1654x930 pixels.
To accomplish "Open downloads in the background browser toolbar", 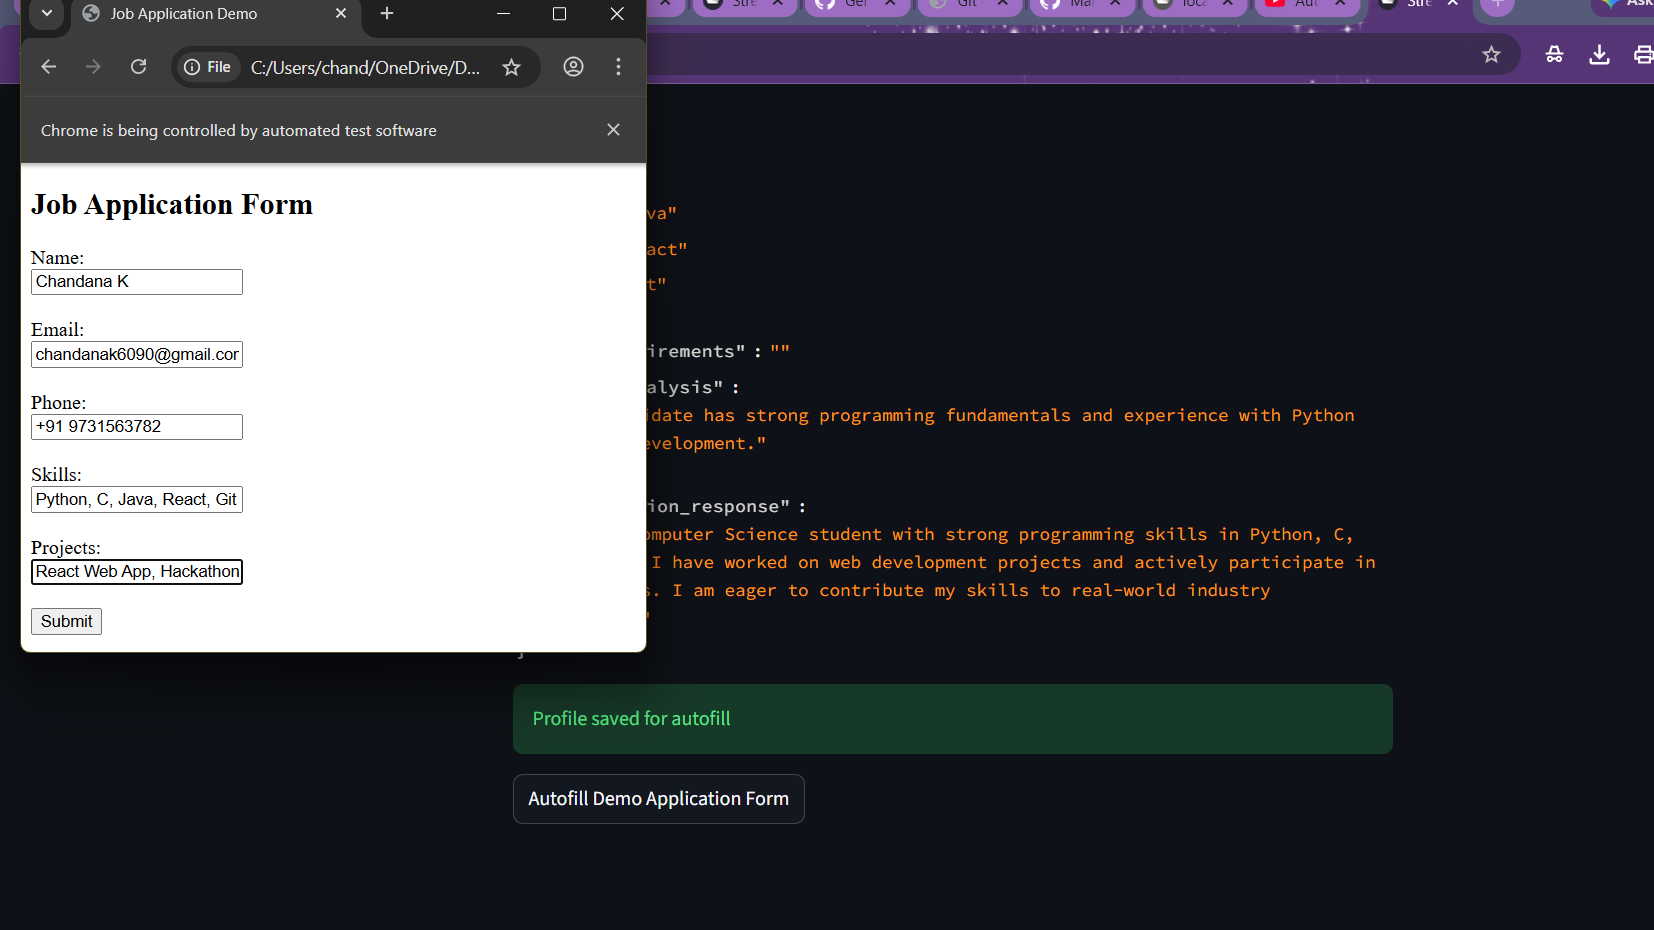I will pyautogui.click(x=1599, y=55).
